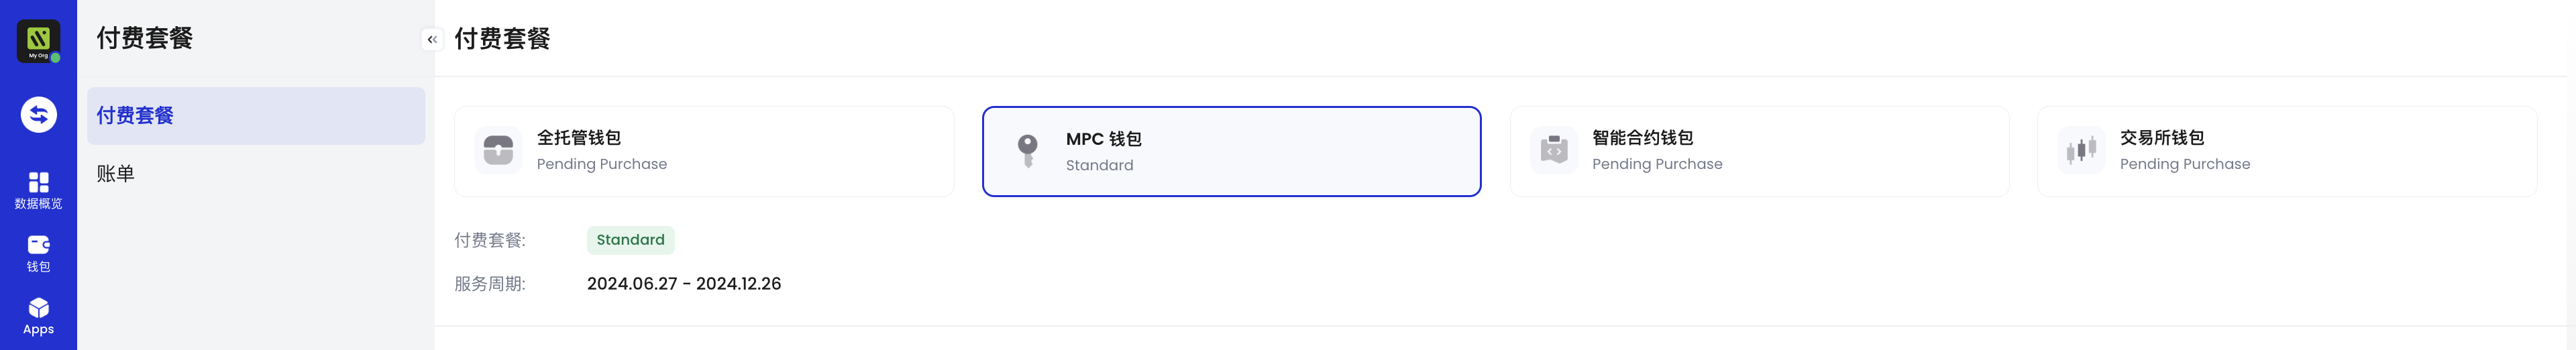2576x350 pixels.
Task: Click the MPC 钱包 key icon
Action: coord(1027,151)
